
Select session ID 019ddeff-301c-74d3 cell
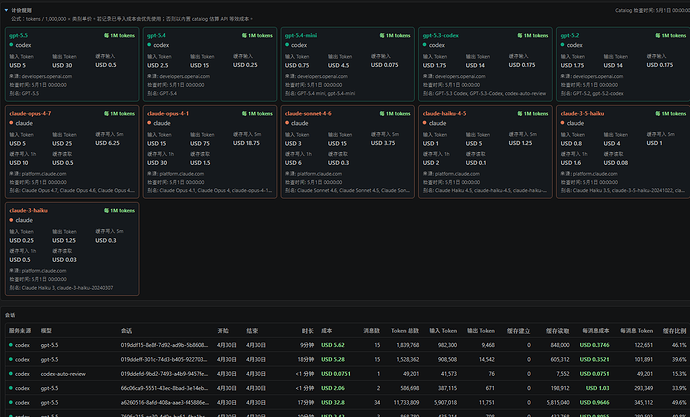pos(164,359)
